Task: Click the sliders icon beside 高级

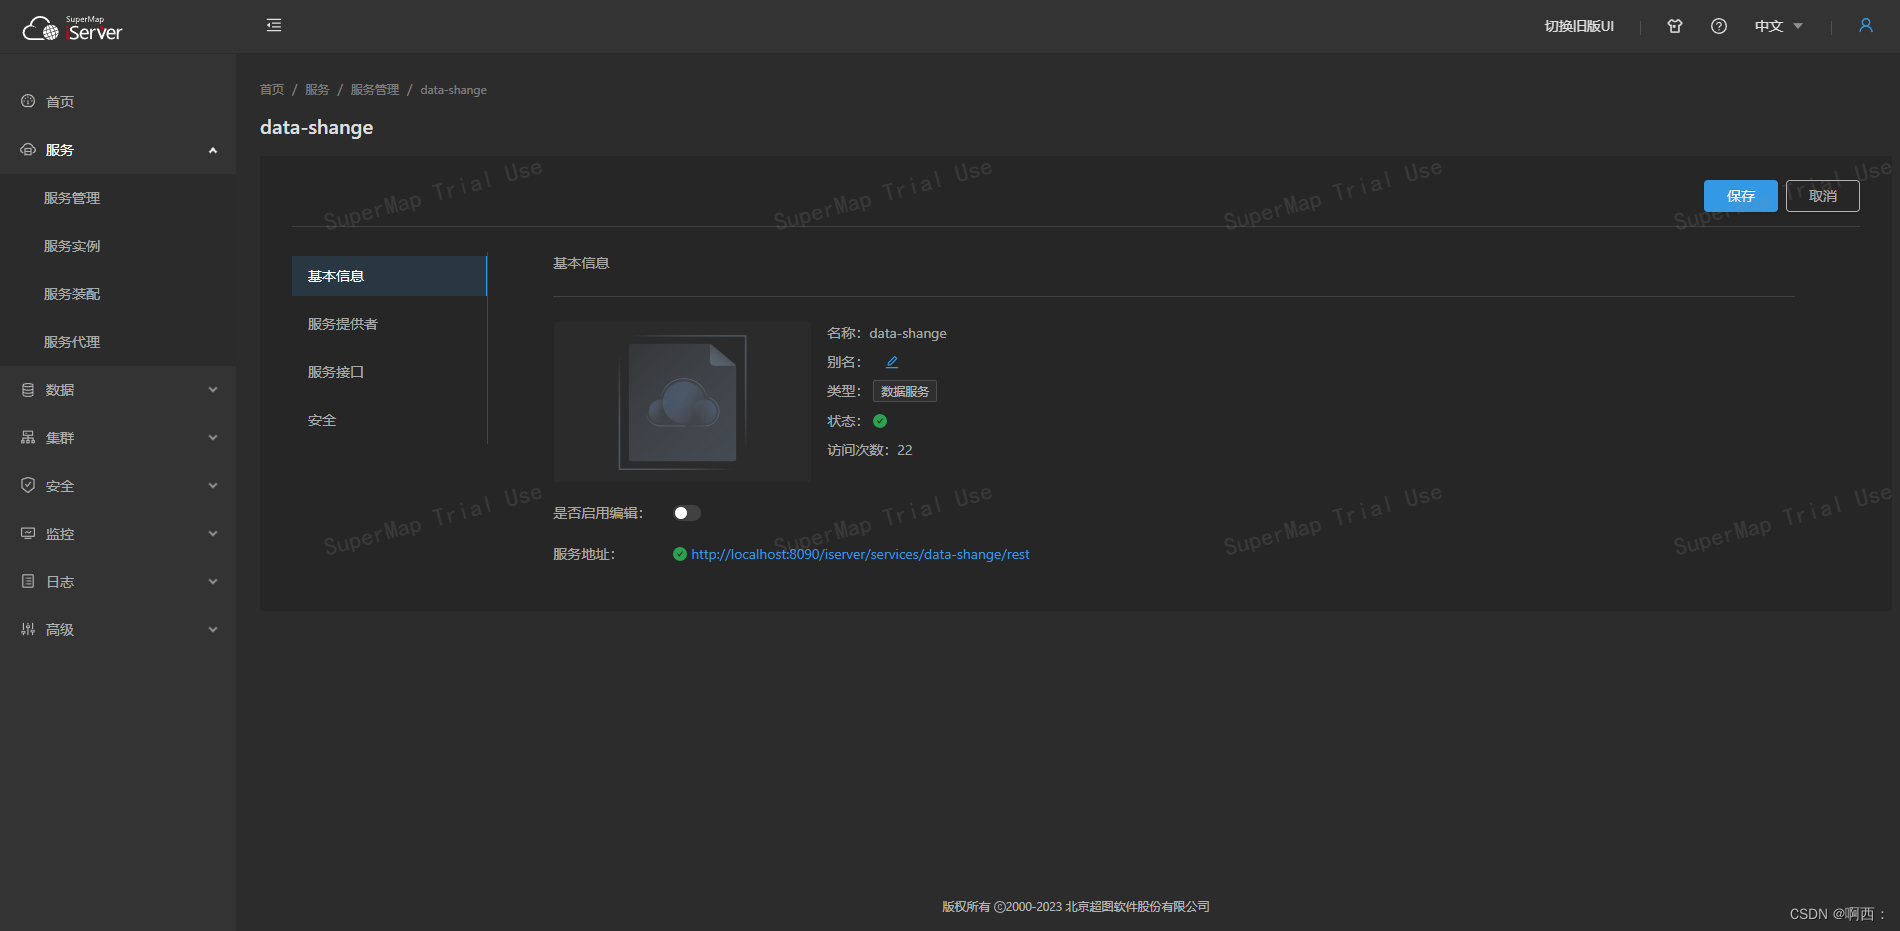Action: (x=28, y=629)
